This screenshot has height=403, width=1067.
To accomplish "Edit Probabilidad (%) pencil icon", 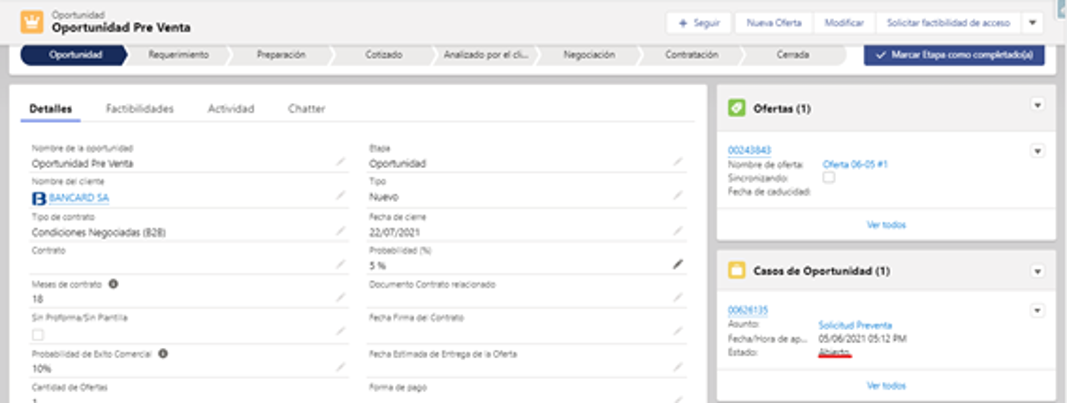I will 678,264.
